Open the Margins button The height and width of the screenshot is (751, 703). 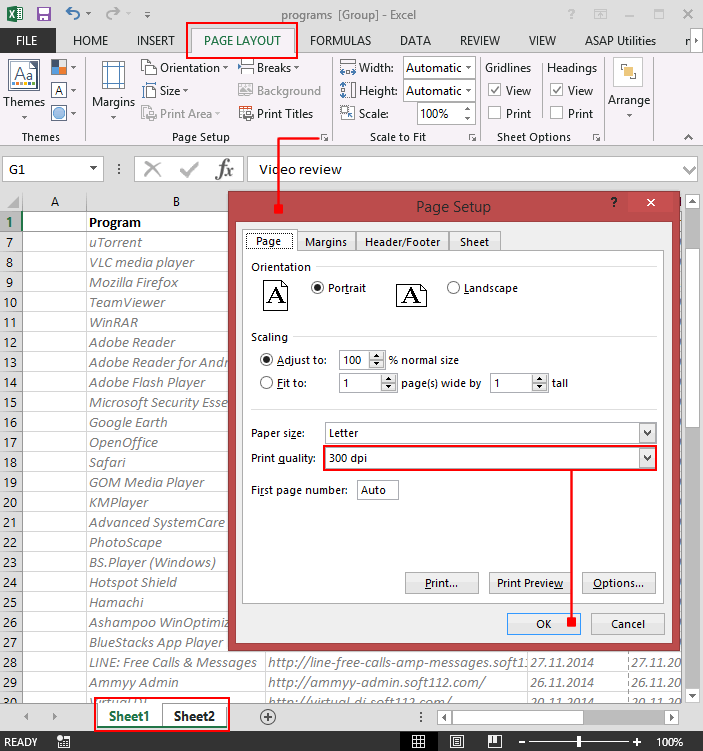point(113,89)
